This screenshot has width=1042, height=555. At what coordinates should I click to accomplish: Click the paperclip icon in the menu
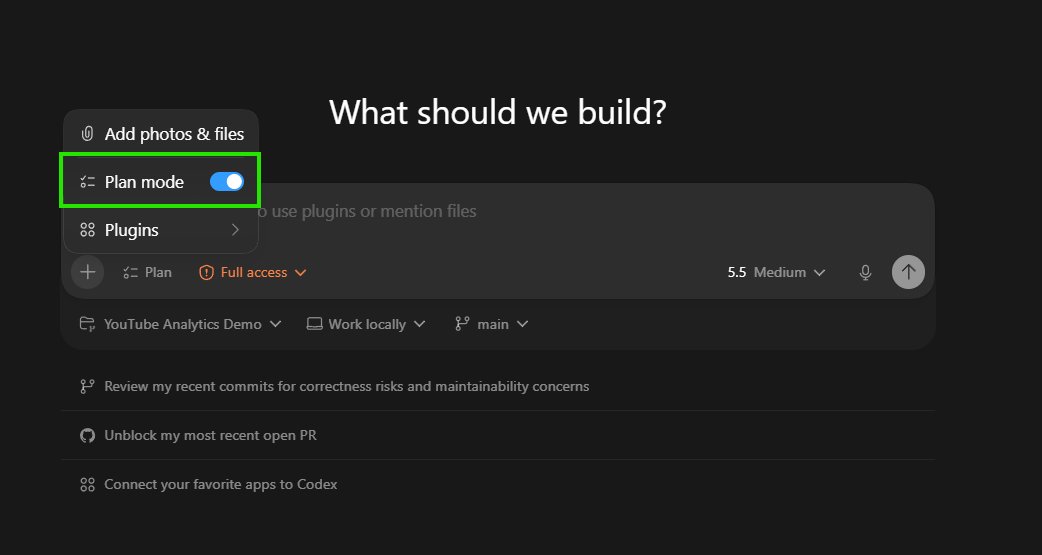pos(87,134)
